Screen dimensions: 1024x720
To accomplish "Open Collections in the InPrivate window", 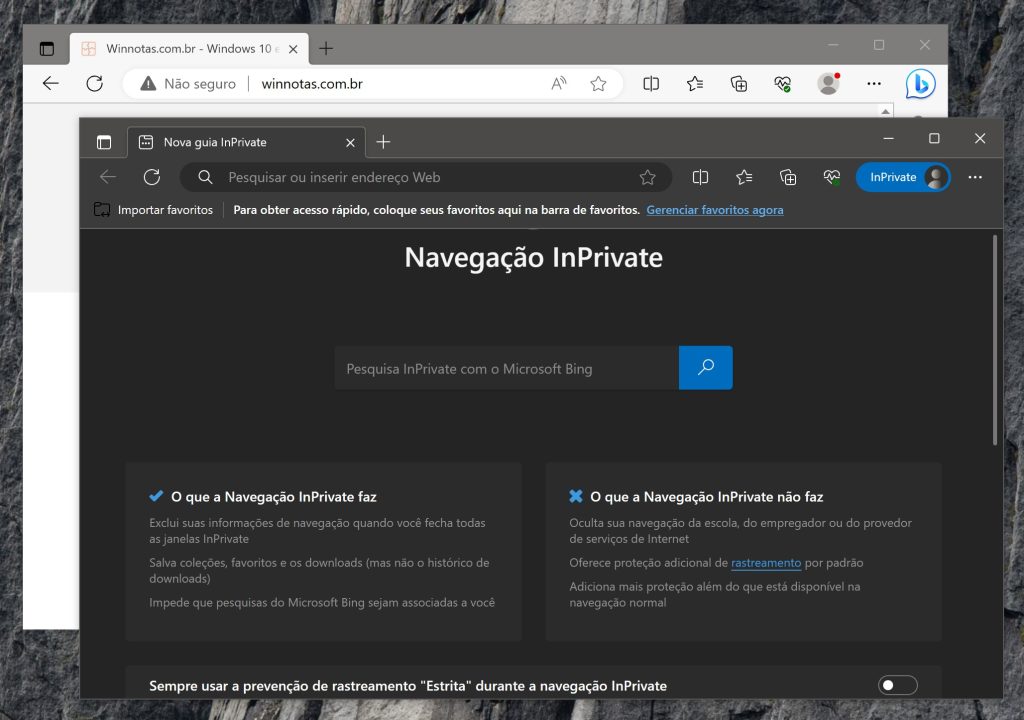I will point(788,177).
